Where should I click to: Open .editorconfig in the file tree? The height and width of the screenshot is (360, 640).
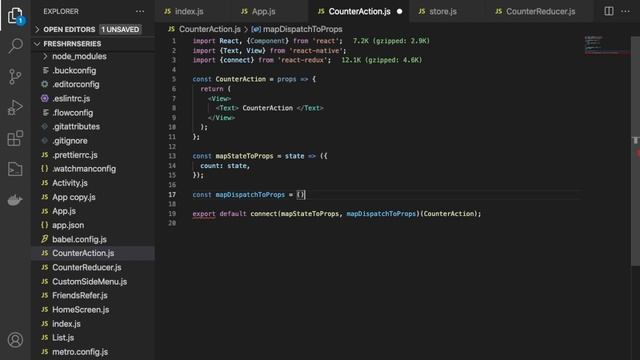[76, 84]
